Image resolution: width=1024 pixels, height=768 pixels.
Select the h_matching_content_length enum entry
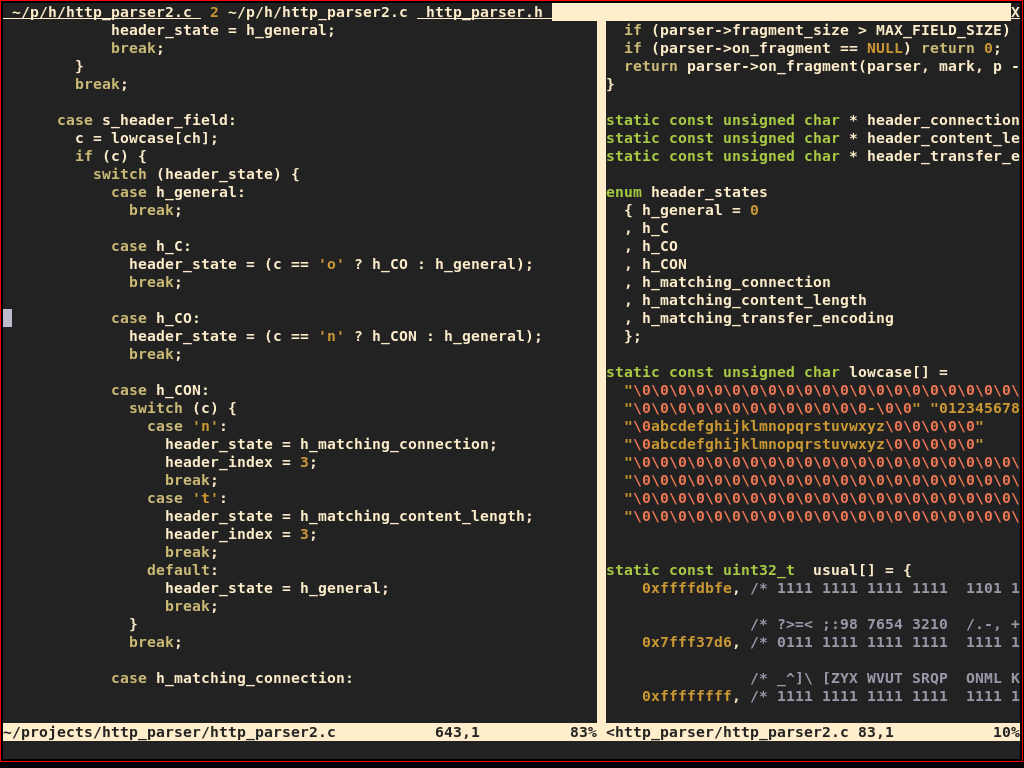tap(755, 300)
